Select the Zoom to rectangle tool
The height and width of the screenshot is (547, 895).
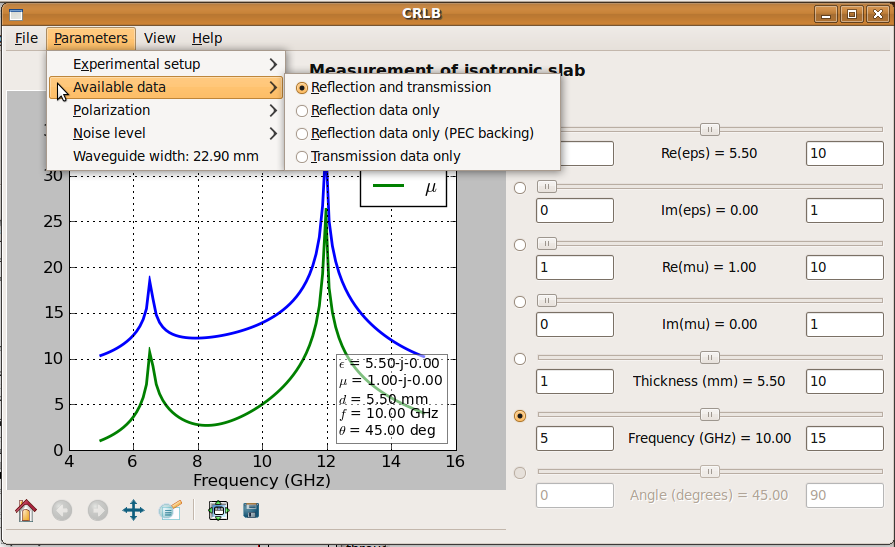[169, 510]
